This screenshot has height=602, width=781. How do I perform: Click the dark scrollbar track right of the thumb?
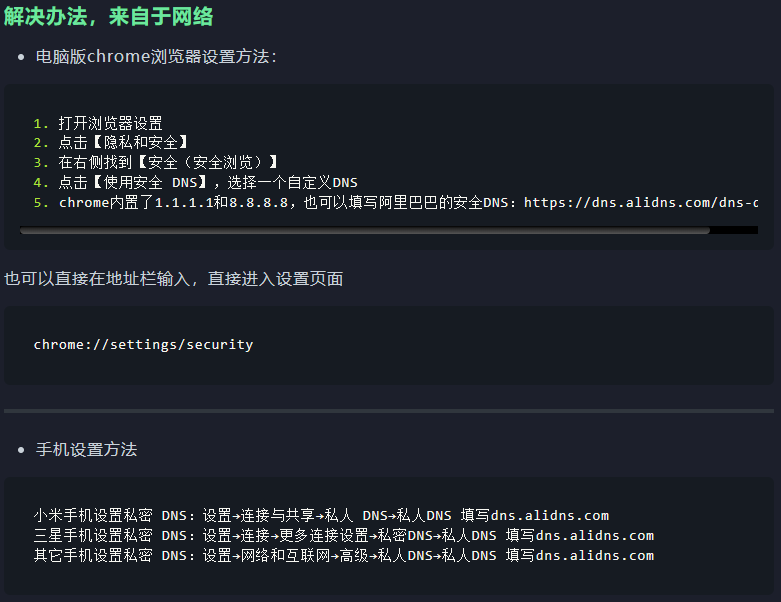point(734,230)
